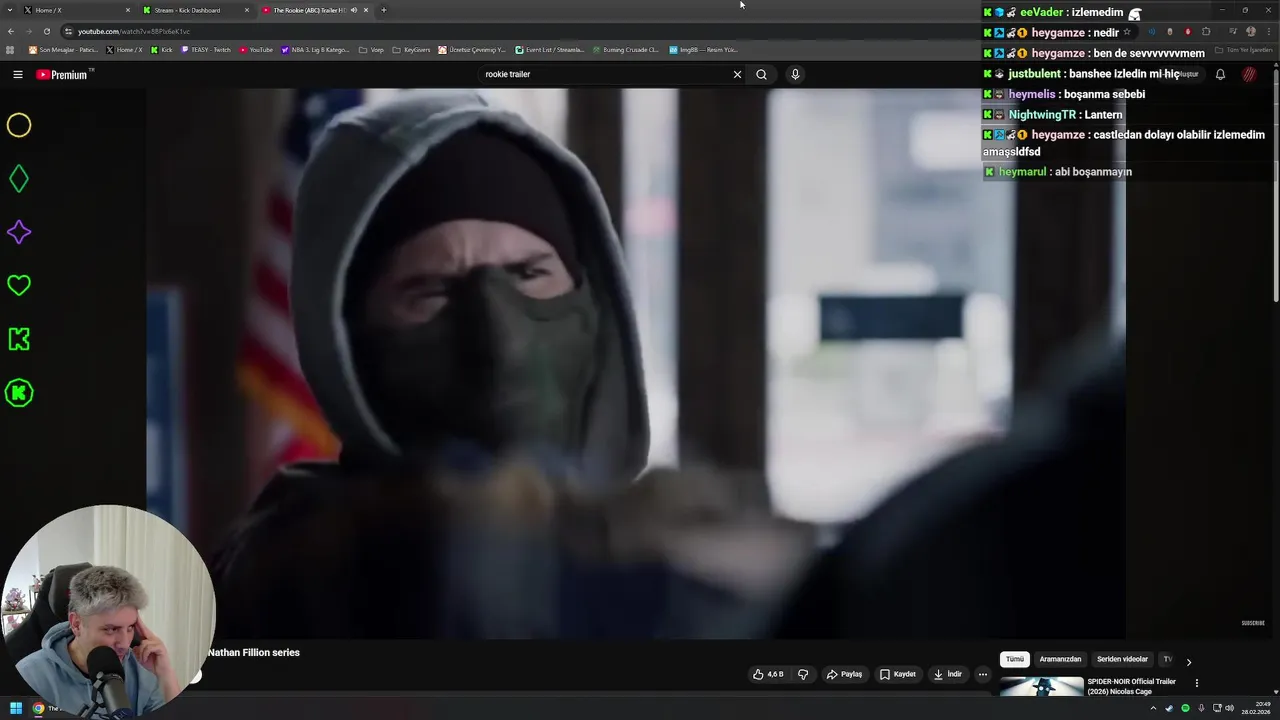Viewport: 1280px width, 720px height.
Task: Clear the 'rookie trailer' search text
Action: click(x=737, y=74)
